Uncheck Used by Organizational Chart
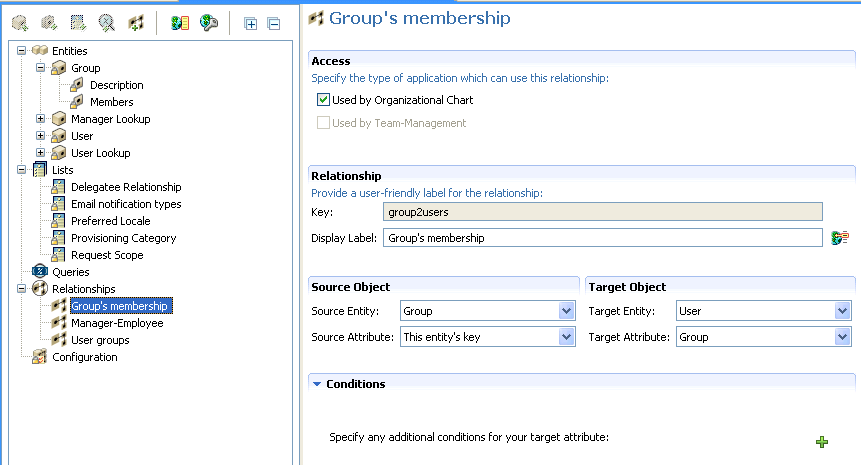This screenshot has height=465, width=861. pos(323,100)
